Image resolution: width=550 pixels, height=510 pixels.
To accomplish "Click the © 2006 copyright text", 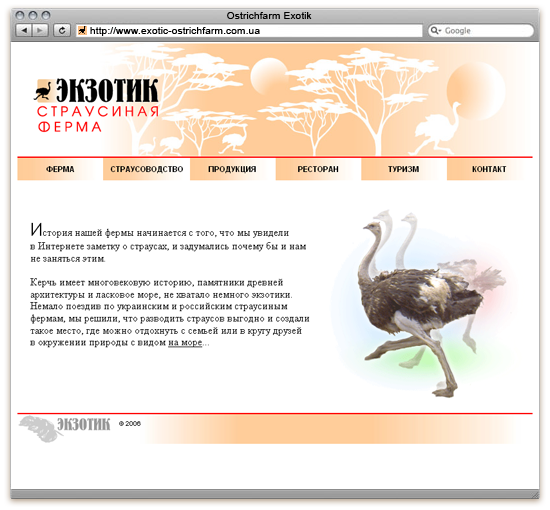I will (x=129, y=424).
